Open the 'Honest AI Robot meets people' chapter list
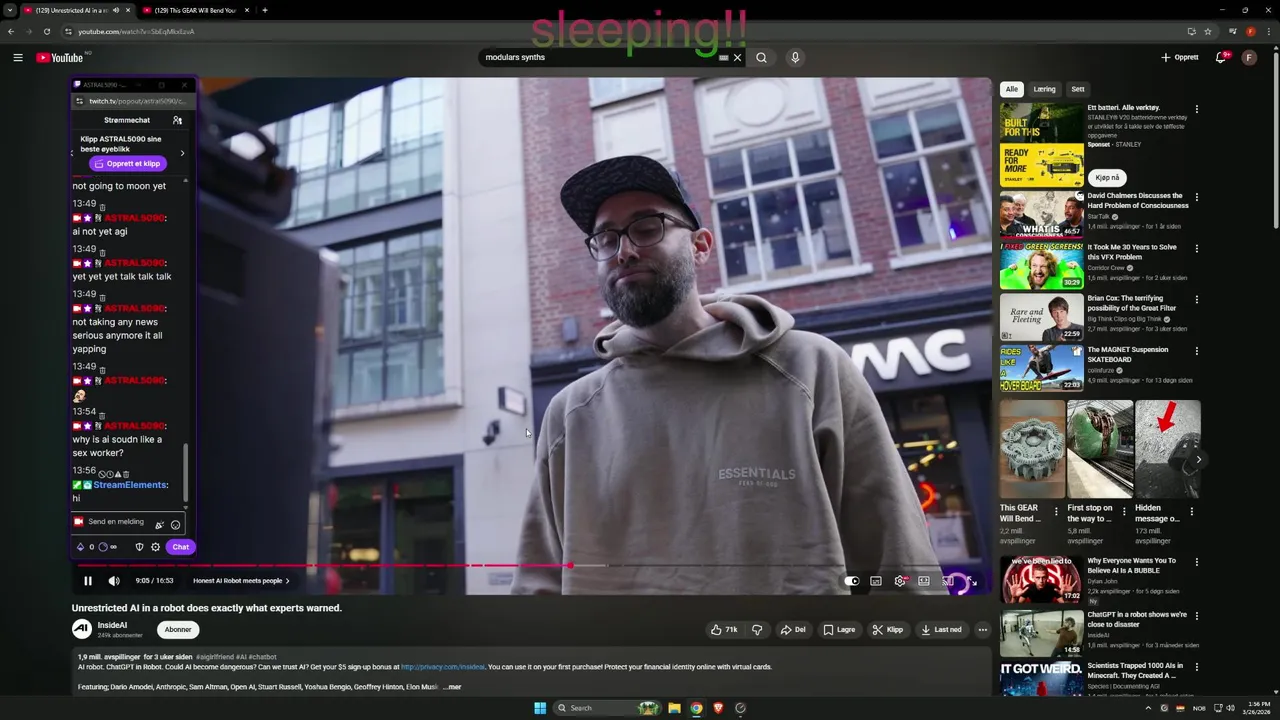Screen dimensions: 1280x720 pos(241,581)
